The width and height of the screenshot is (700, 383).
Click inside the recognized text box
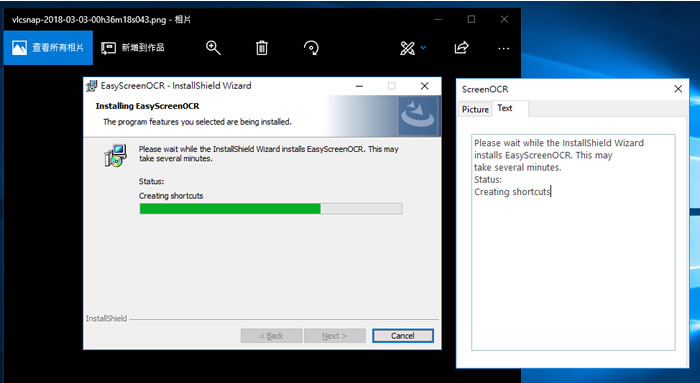point(573,242)
